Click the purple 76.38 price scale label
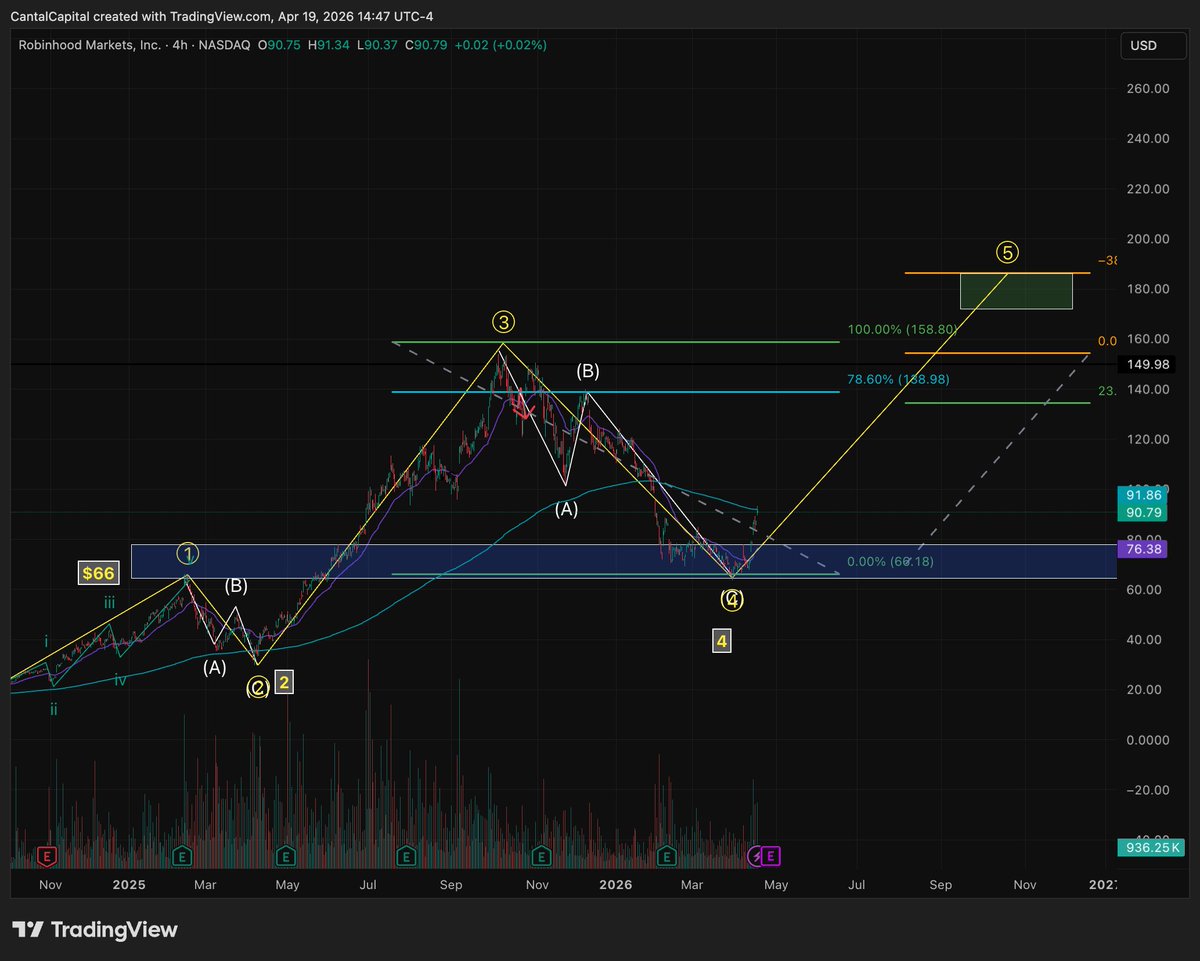 (1141, 548)
